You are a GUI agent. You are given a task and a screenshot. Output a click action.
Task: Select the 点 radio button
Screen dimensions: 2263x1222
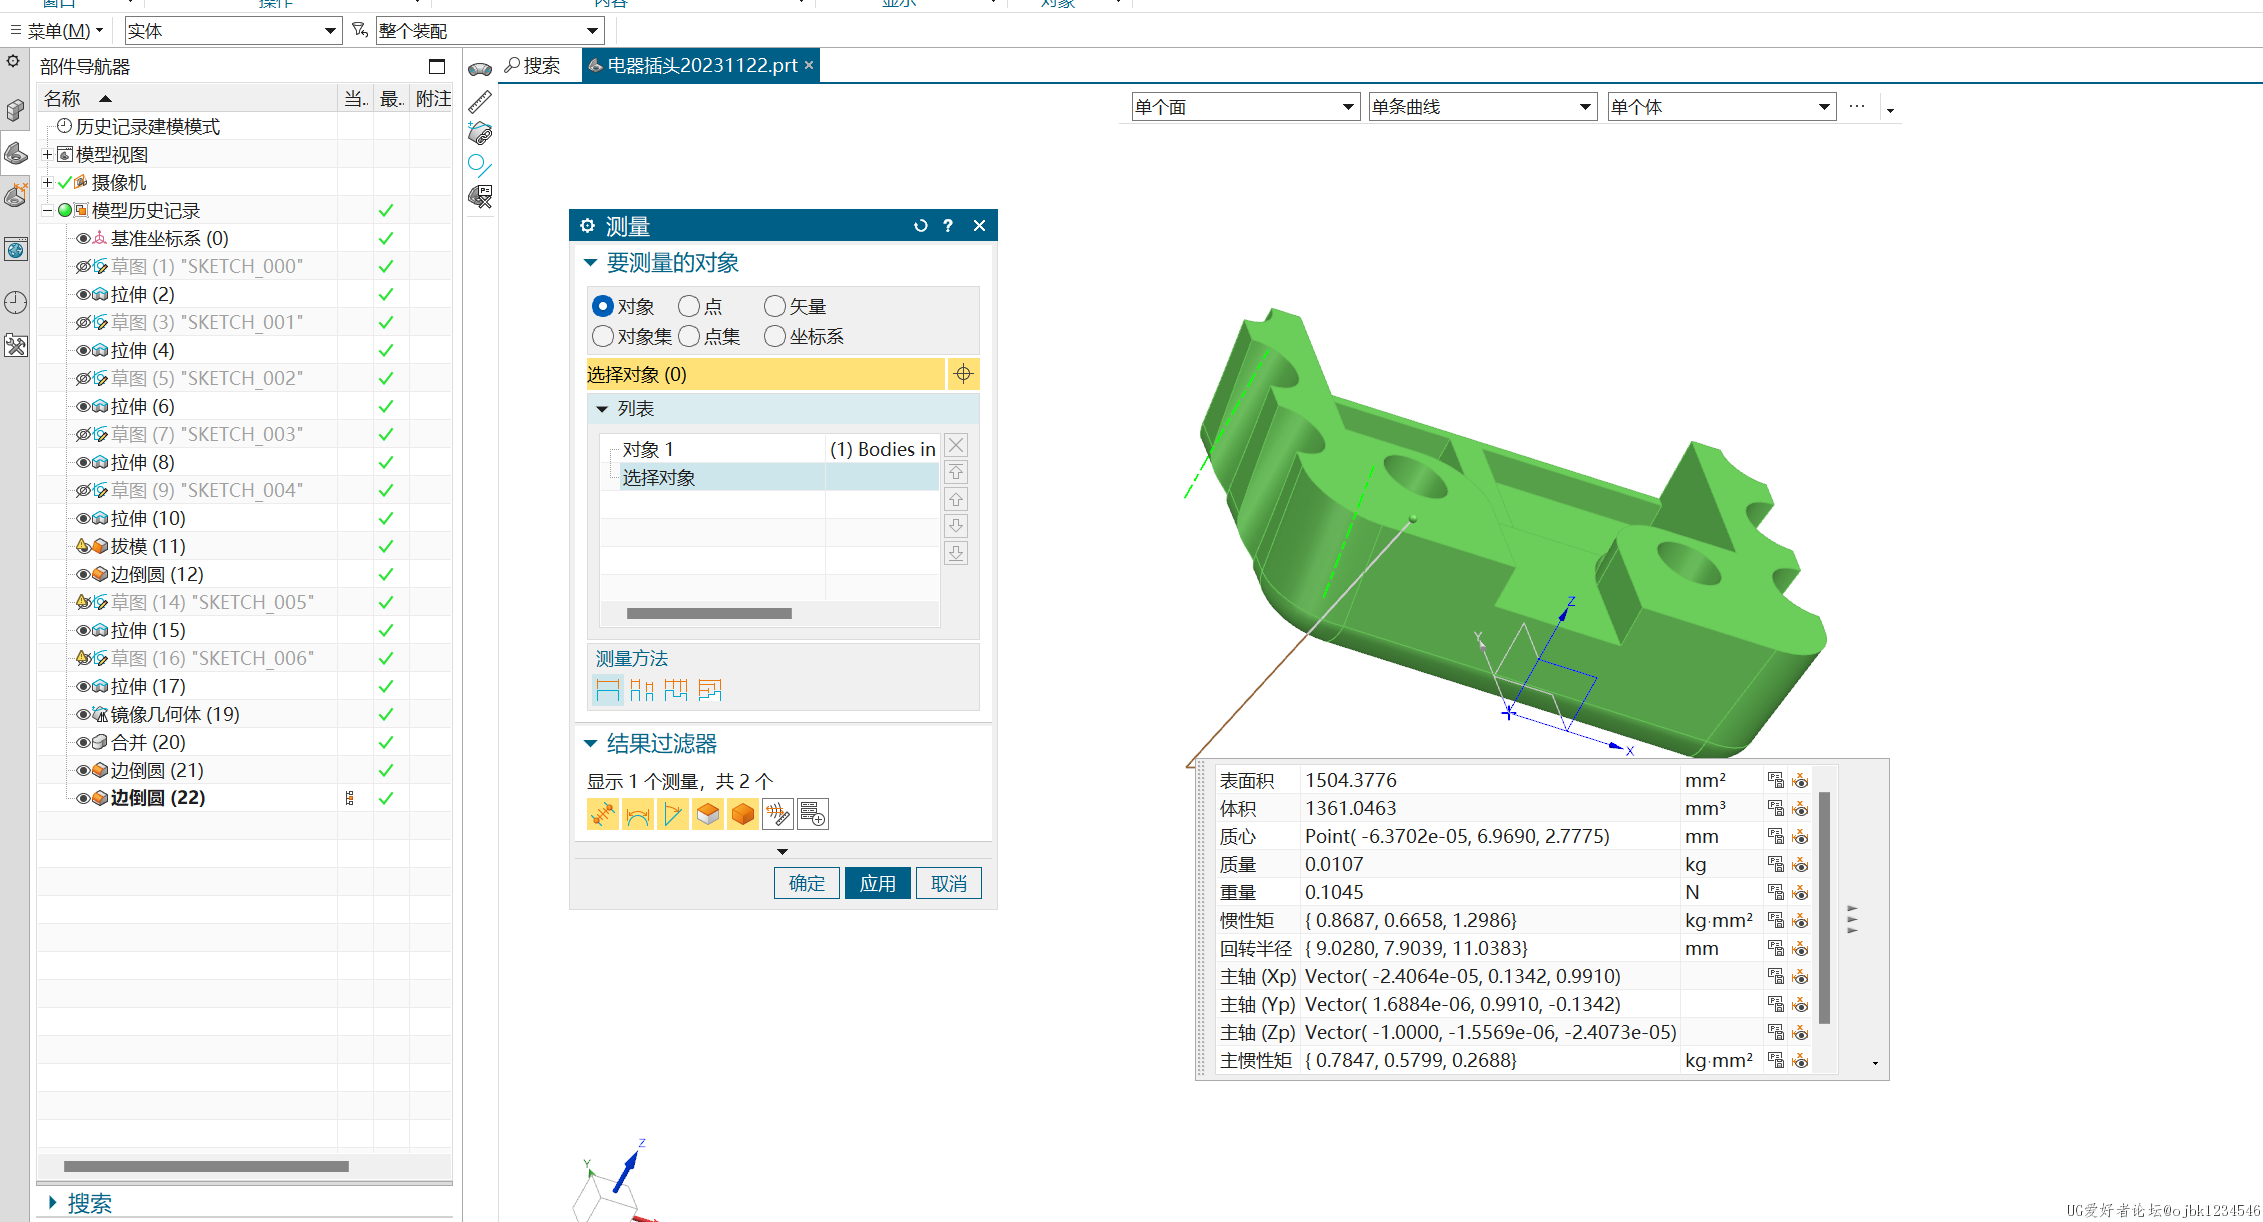point(689,306)
